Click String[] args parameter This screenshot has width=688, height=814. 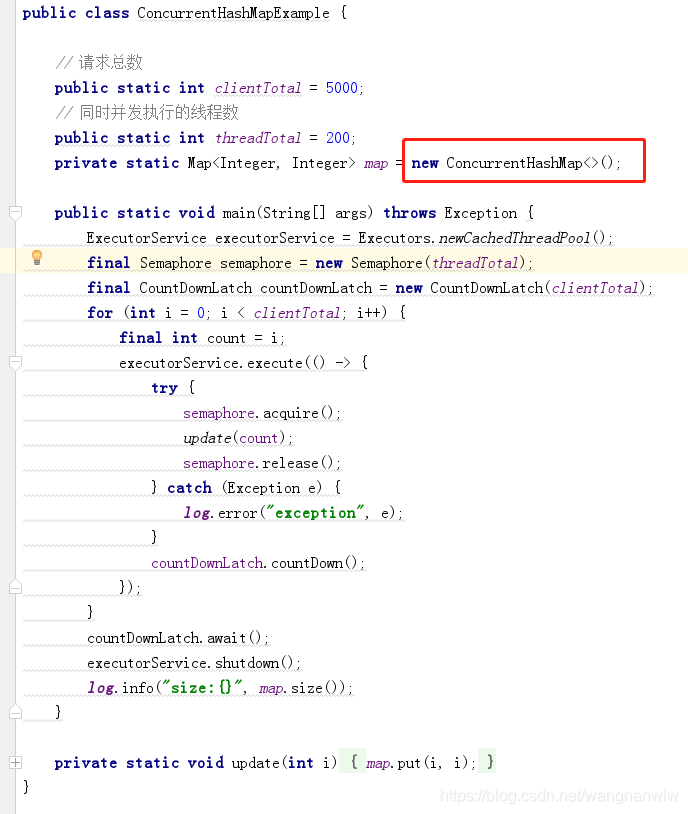tap(317, 213)
